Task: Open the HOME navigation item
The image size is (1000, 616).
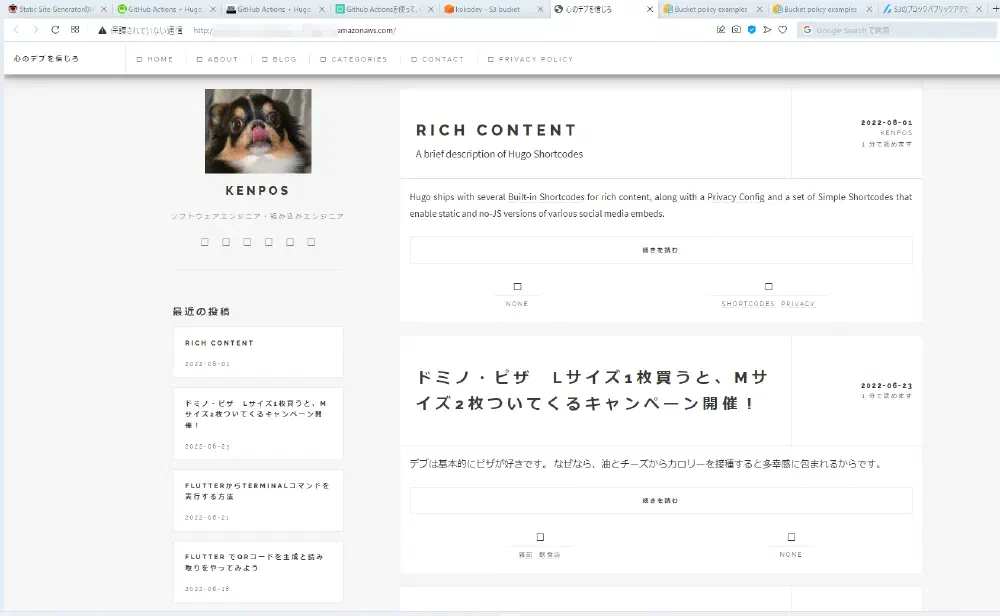Action: [155, 59]
